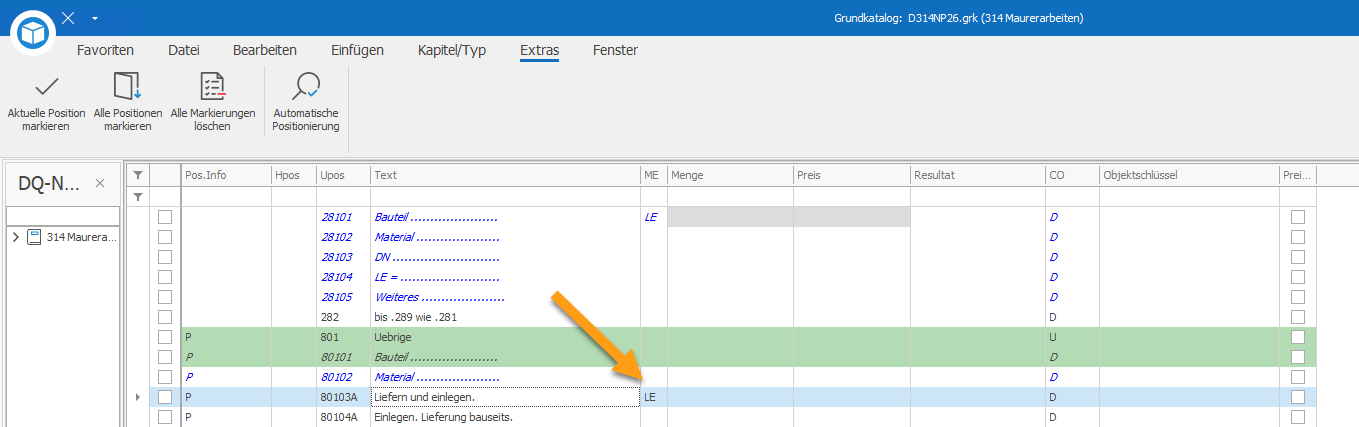Sort by the Hpos column header

294,175
